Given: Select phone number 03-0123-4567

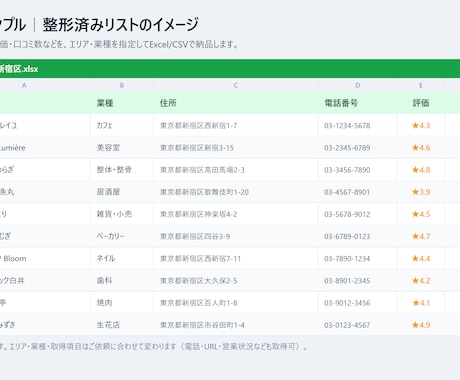Looking at the screenshot, I should point(347,325).
